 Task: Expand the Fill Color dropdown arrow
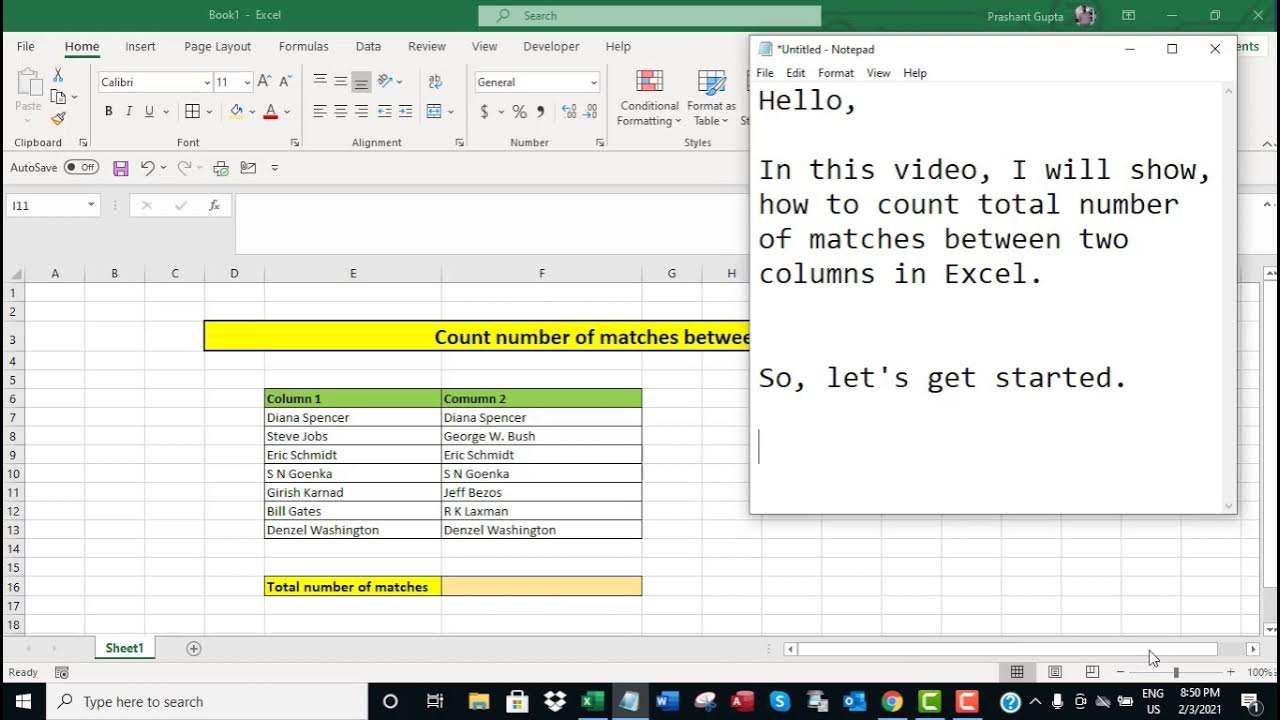252,112
